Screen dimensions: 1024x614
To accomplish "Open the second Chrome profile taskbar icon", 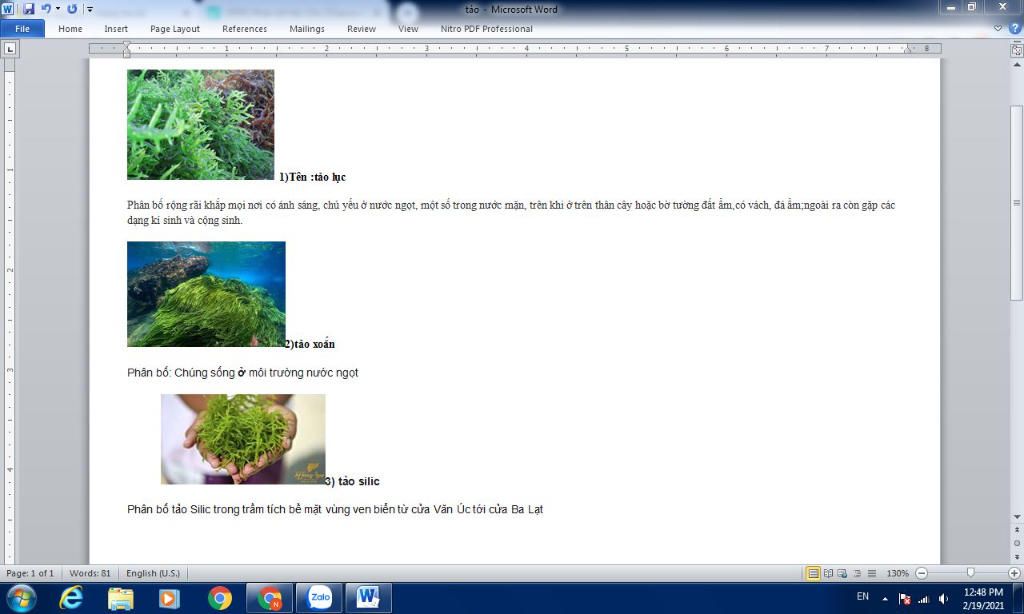I will [x=269, y=598].
